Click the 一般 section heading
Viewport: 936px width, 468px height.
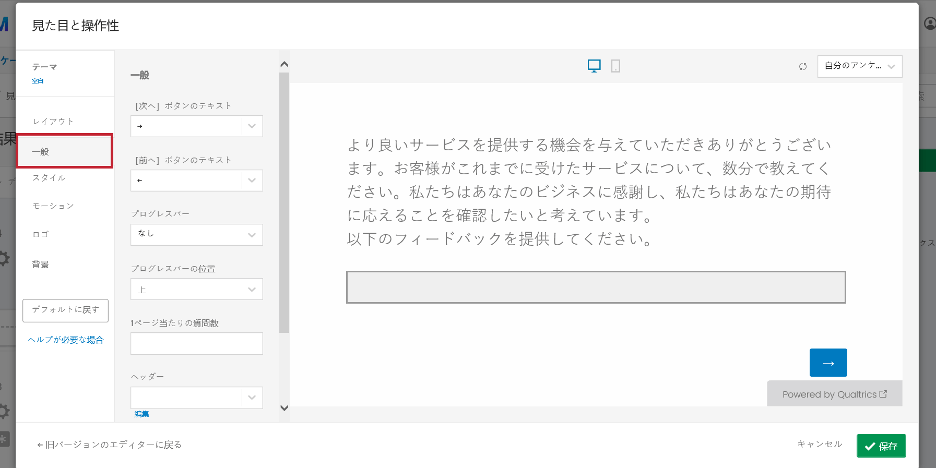[x=140, y=75]
